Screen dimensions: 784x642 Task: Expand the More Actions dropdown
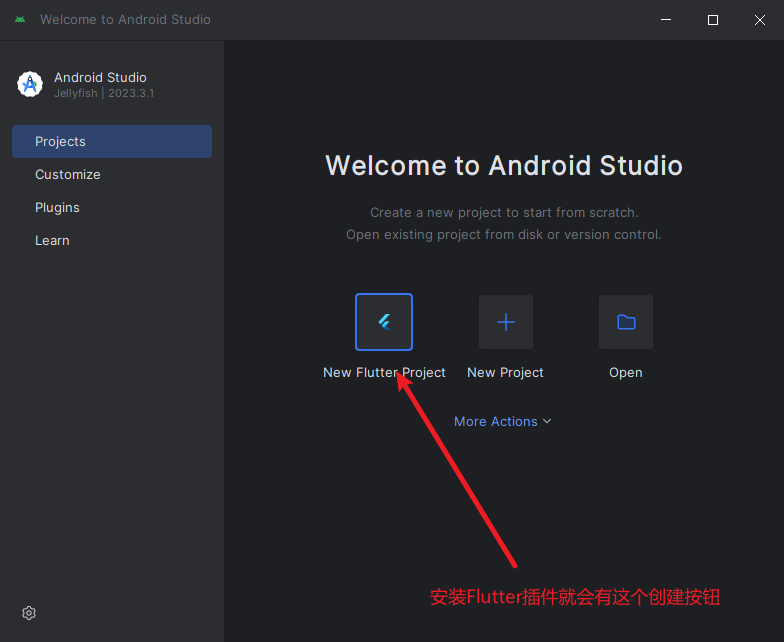tap(496, 422)
